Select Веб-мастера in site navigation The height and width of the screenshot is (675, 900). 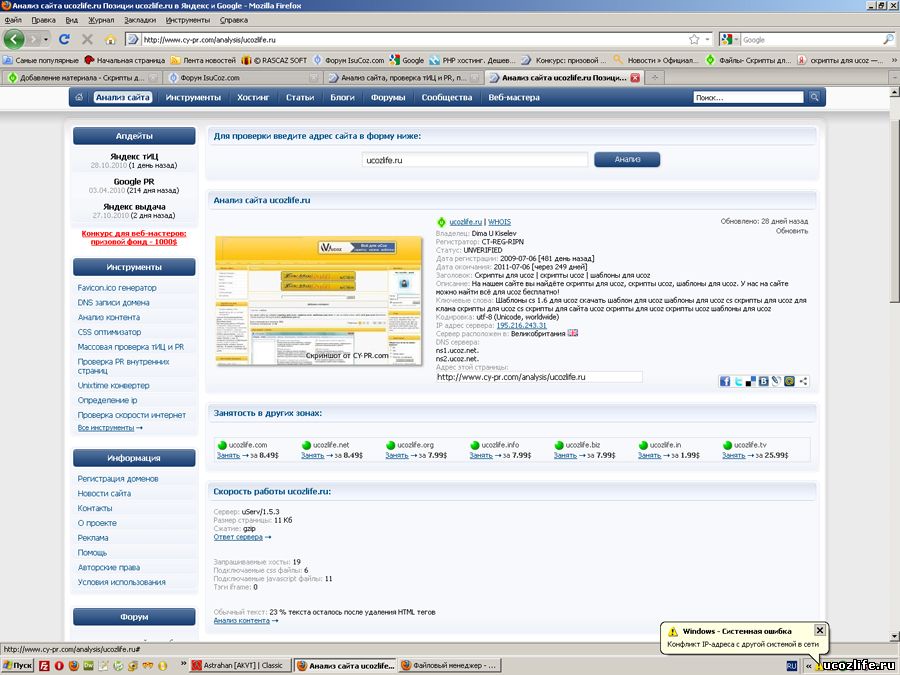514,98
